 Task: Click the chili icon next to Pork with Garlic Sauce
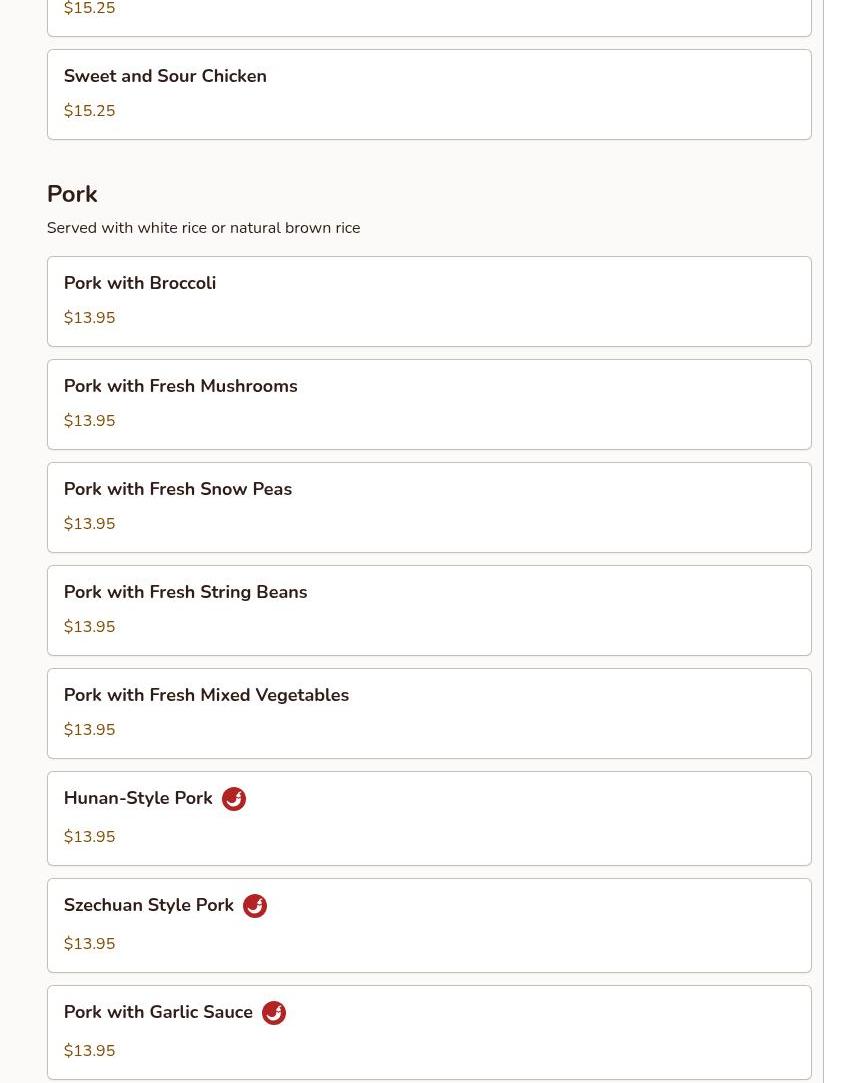tap(274, 1013)
